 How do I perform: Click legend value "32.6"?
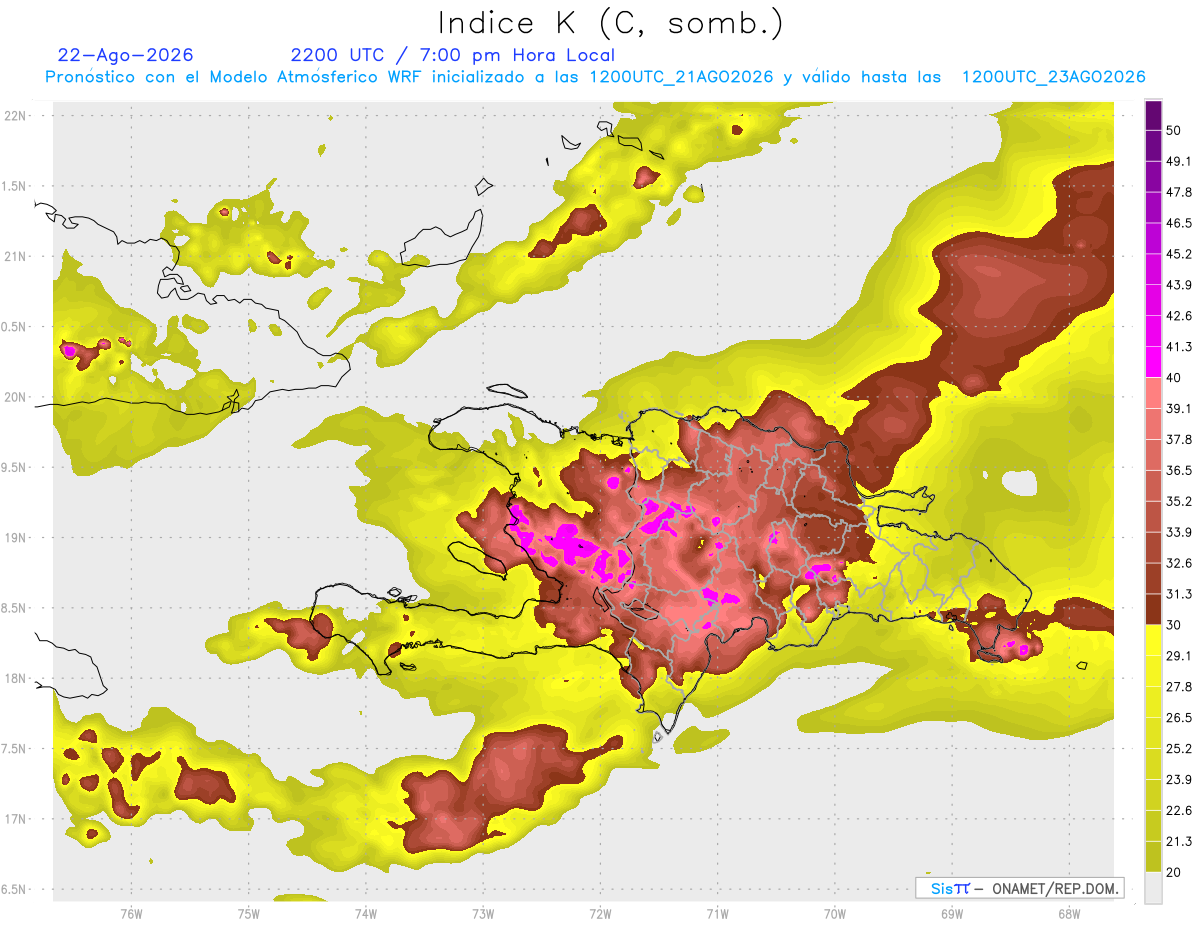(x=1178, y=563)
